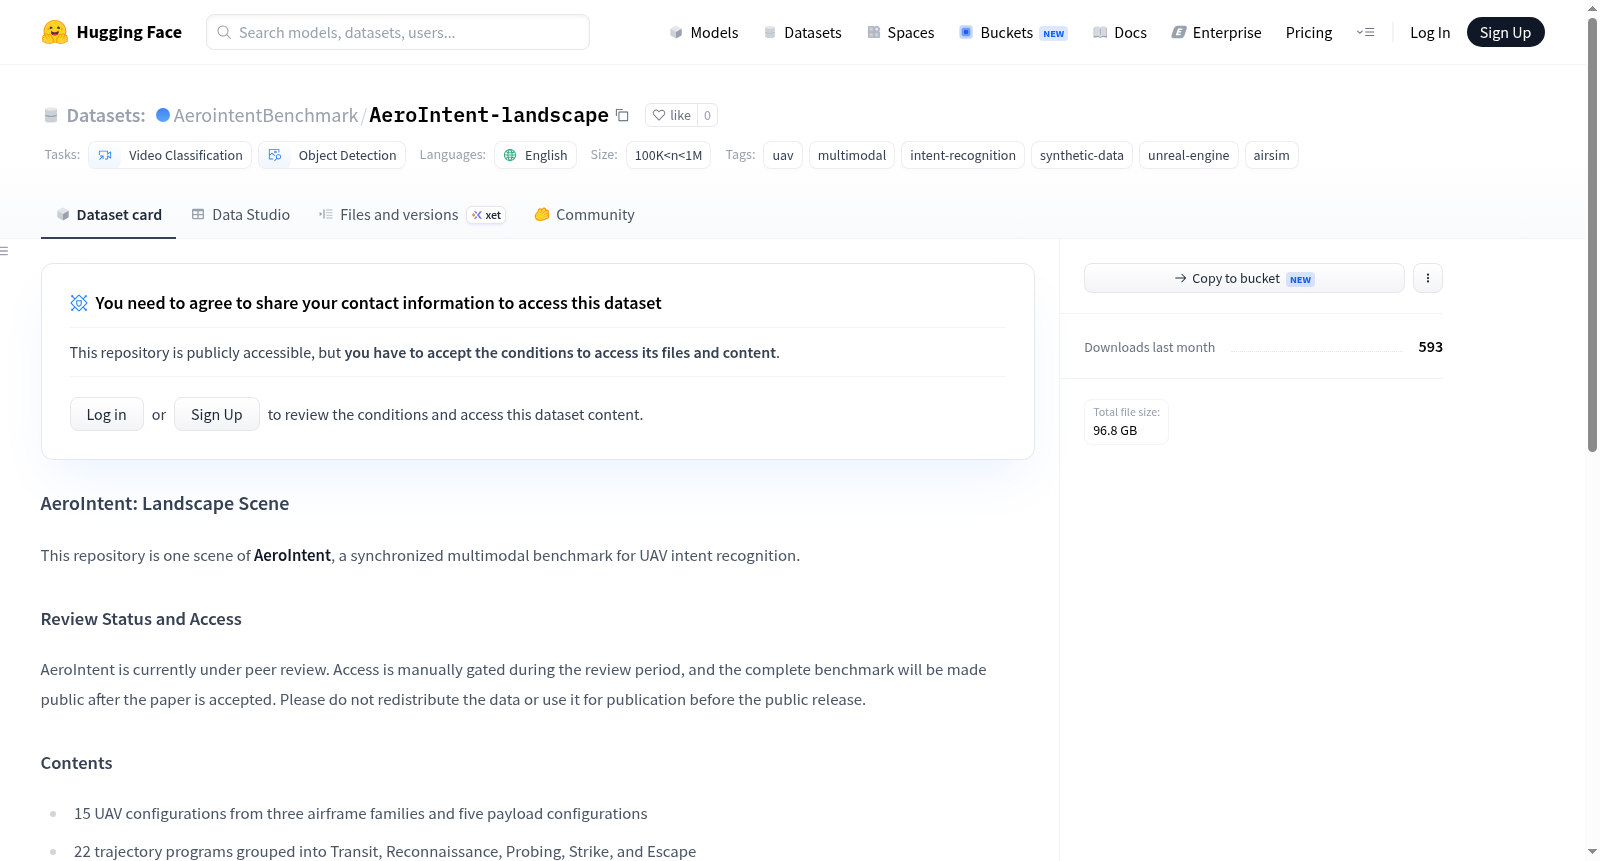Click the English language tag
Viewport: 1600px width, 861px height.
535,155
